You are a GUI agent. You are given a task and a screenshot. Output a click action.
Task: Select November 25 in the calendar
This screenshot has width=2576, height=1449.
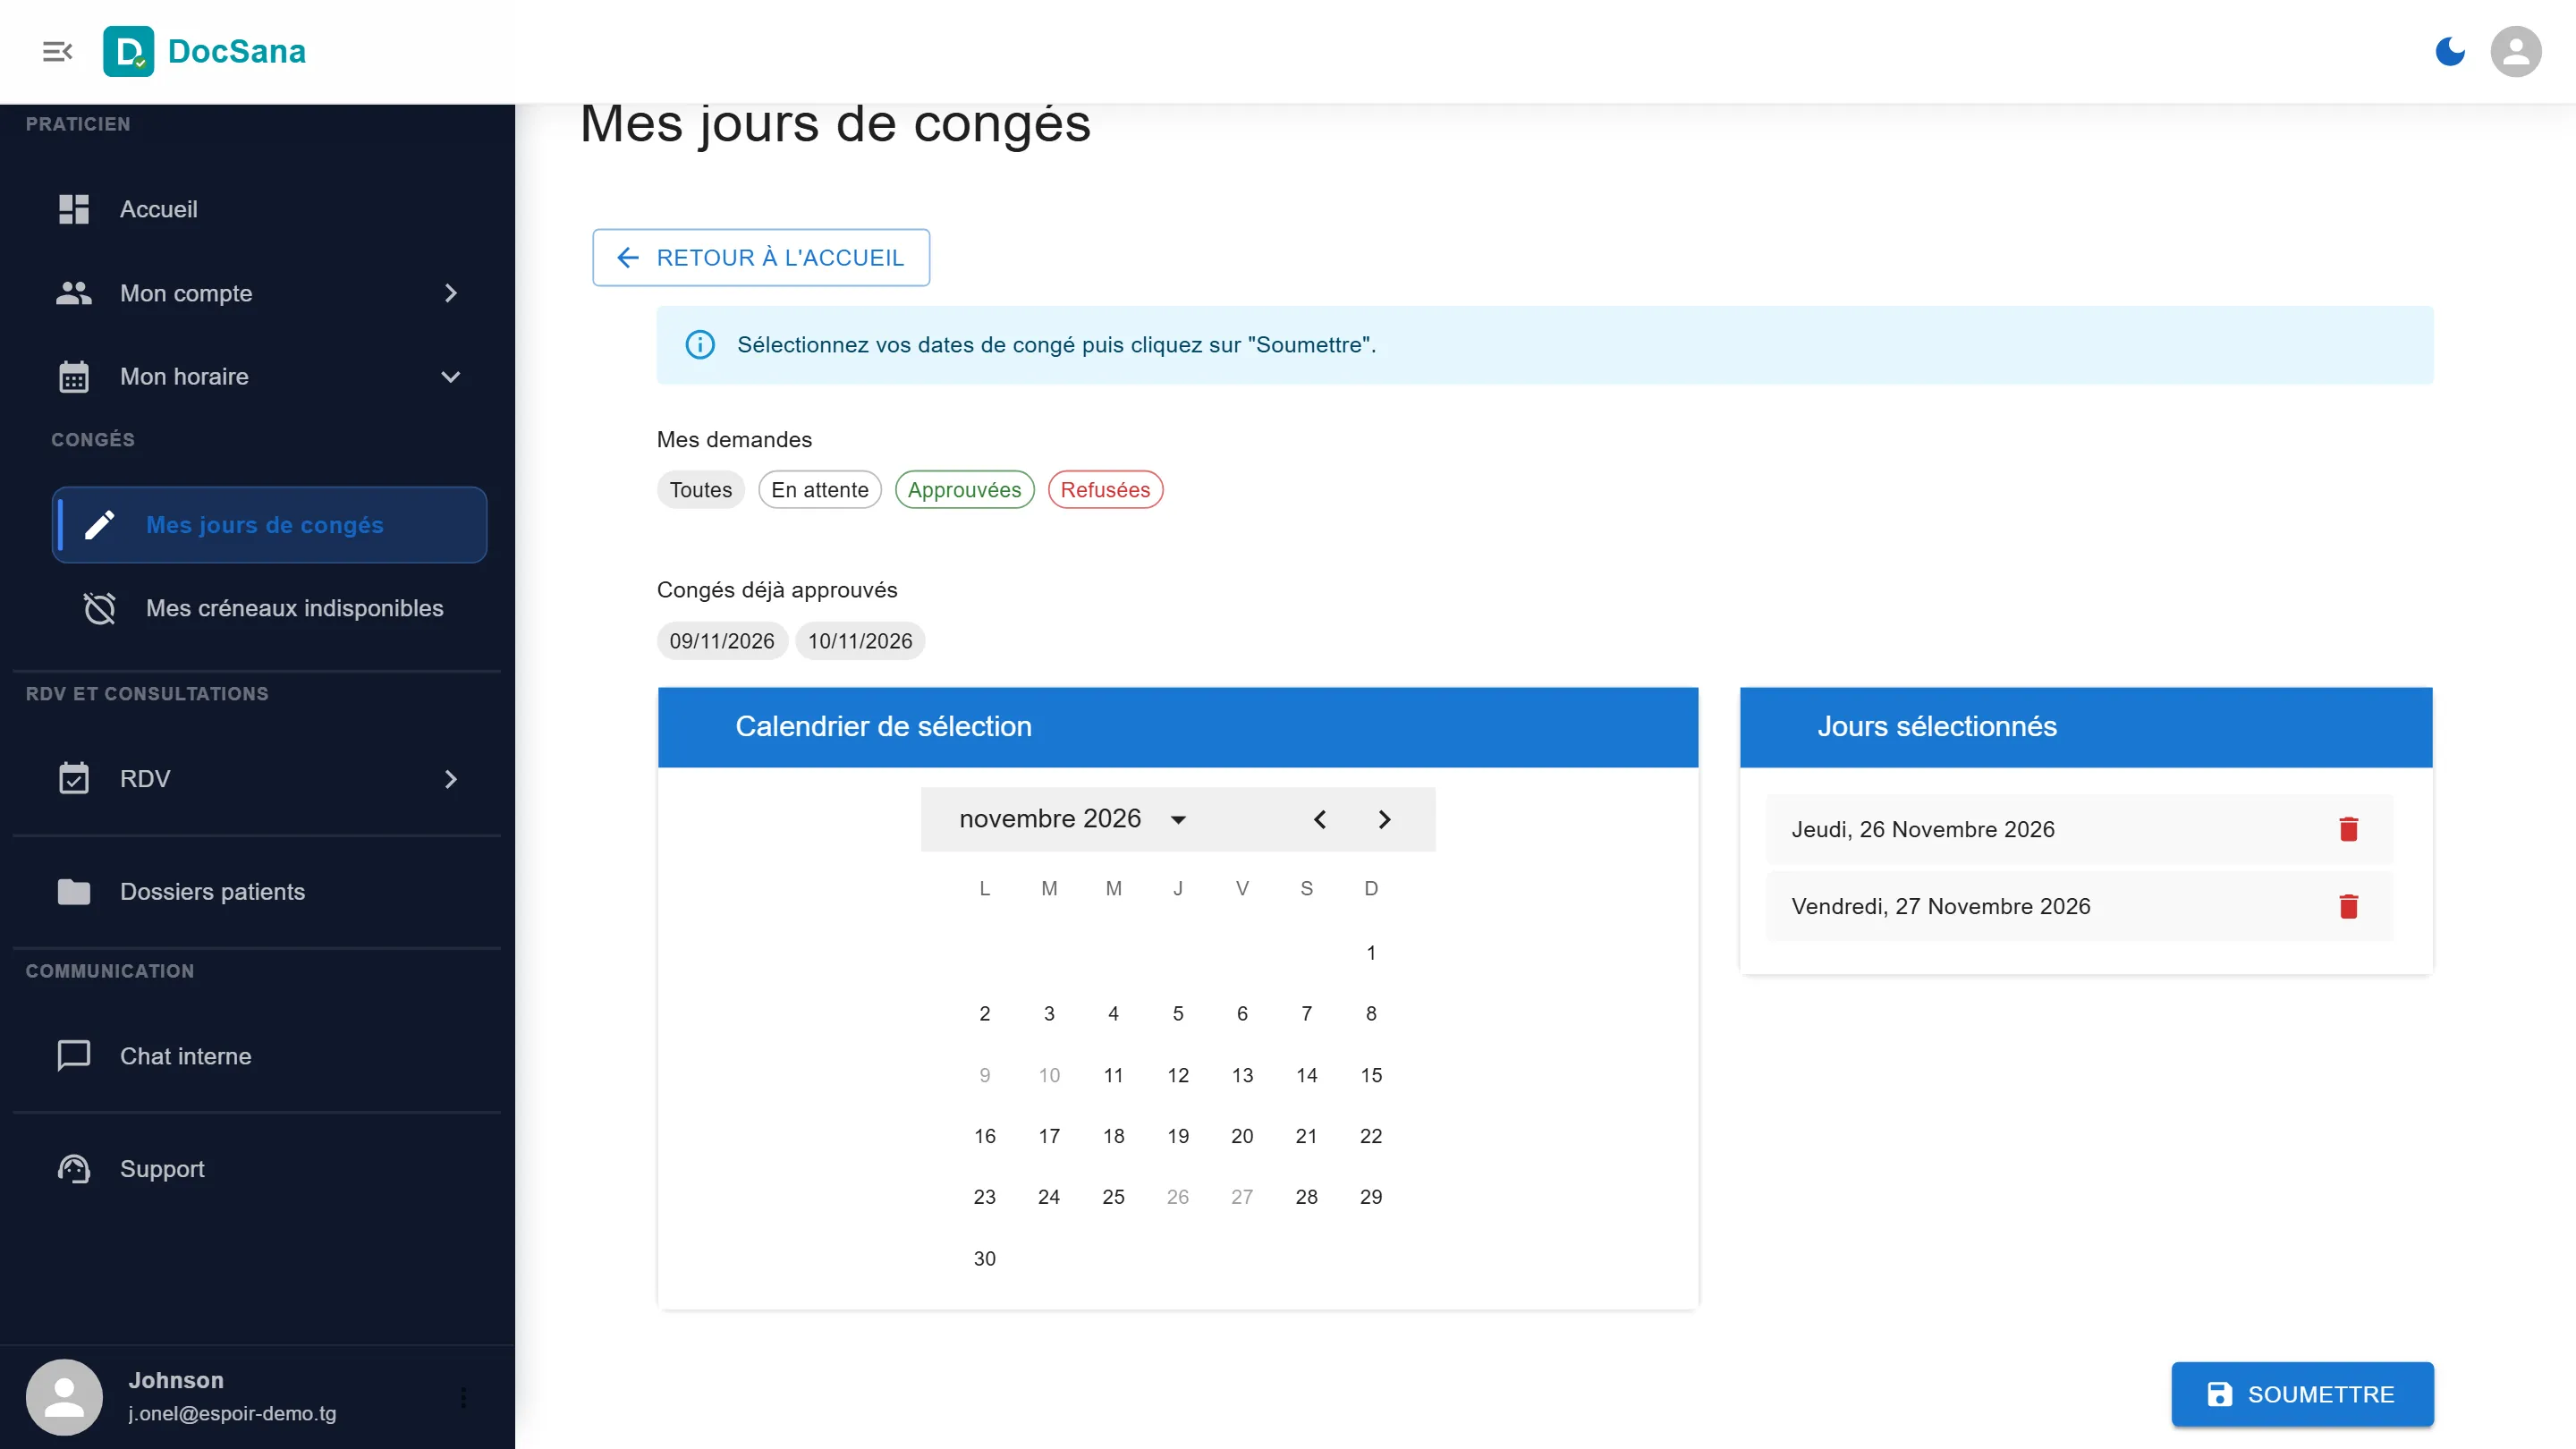point(1113,1197)
